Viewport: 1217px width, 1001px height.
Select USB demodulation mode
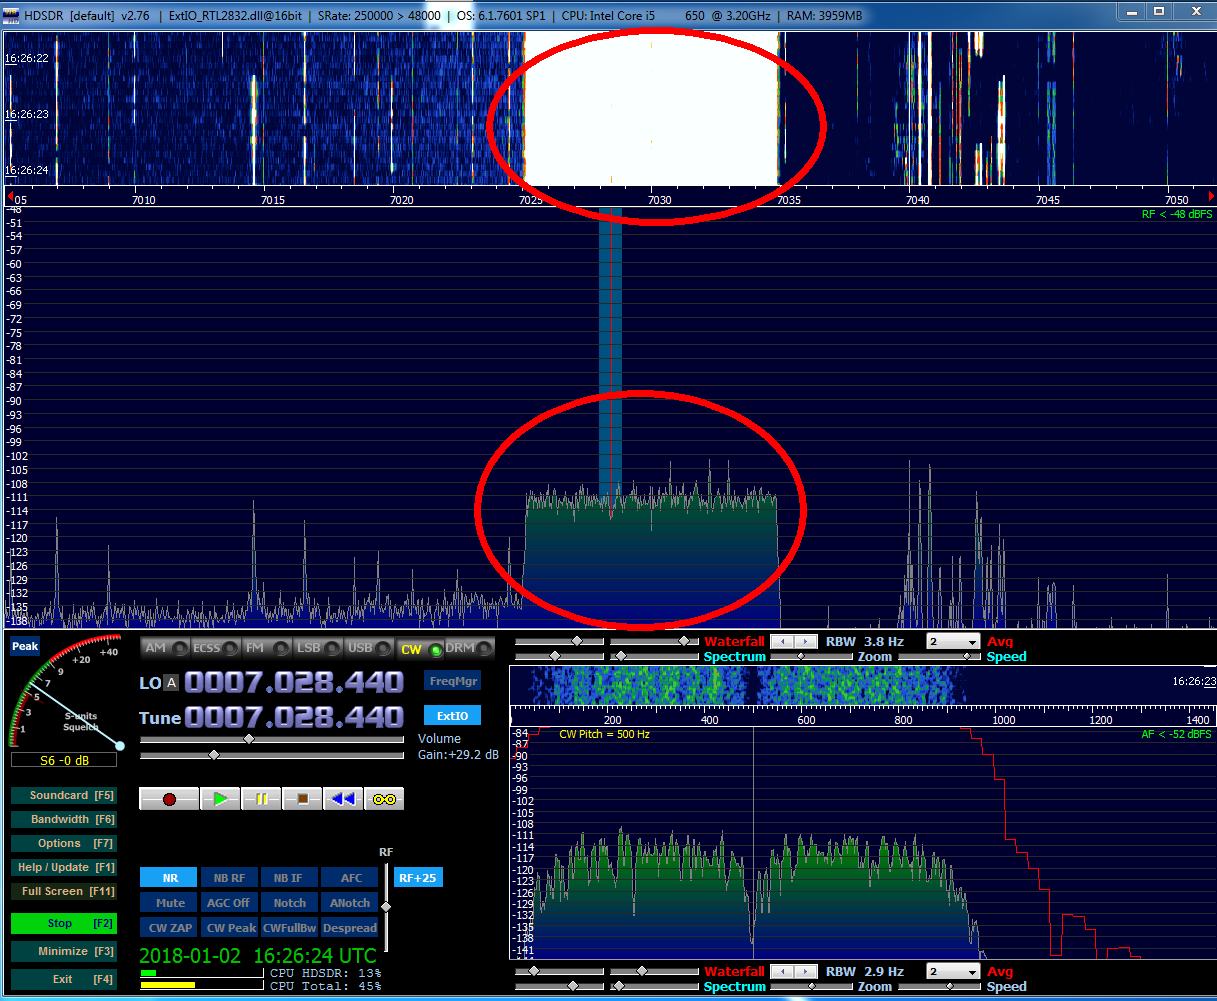(364, 648)
